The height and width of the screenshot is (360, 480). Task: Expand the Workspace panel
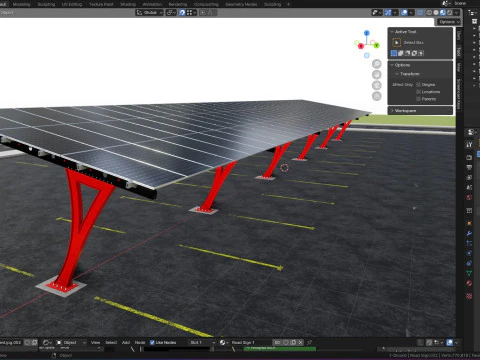click(x=420, y=110)
